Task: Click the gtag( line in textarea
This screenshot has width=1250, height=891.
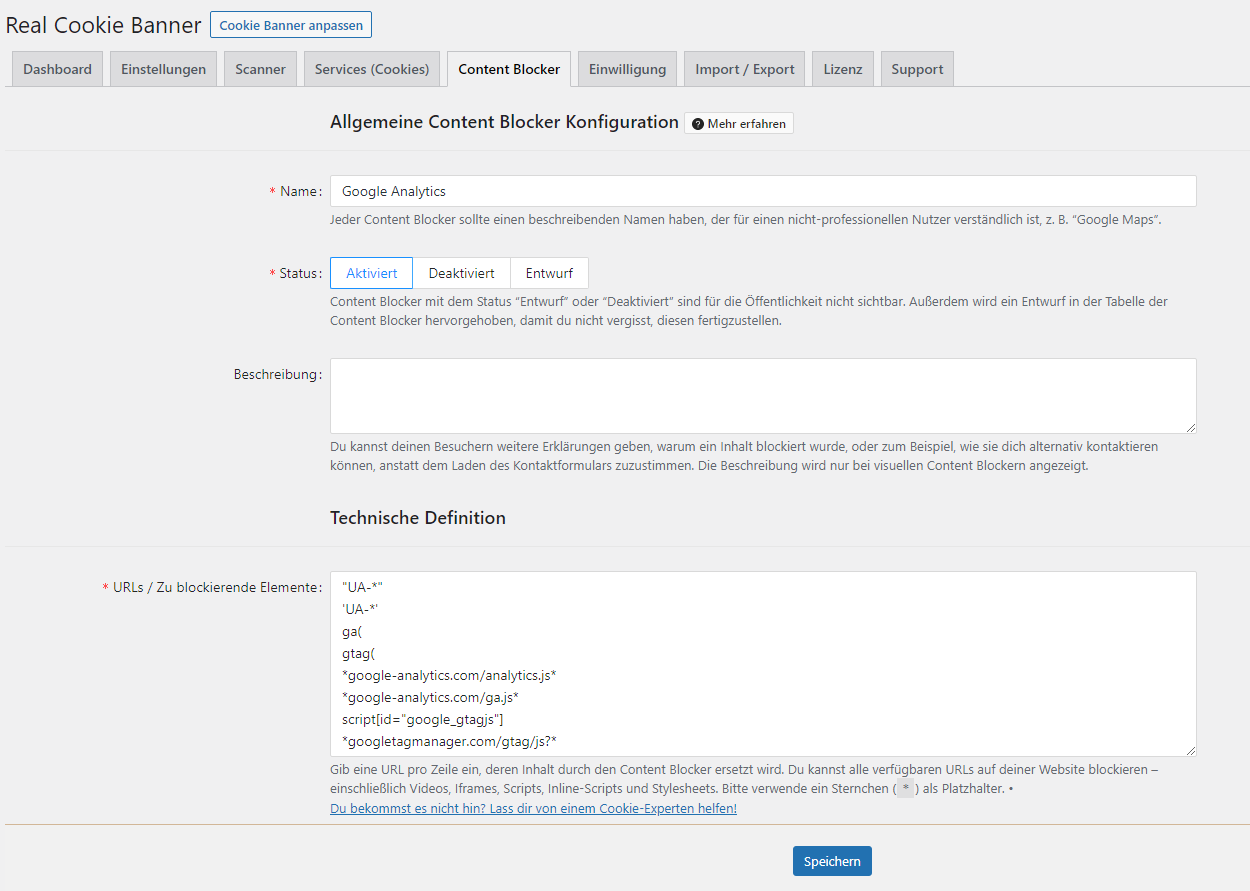Action: click(358, 653)
